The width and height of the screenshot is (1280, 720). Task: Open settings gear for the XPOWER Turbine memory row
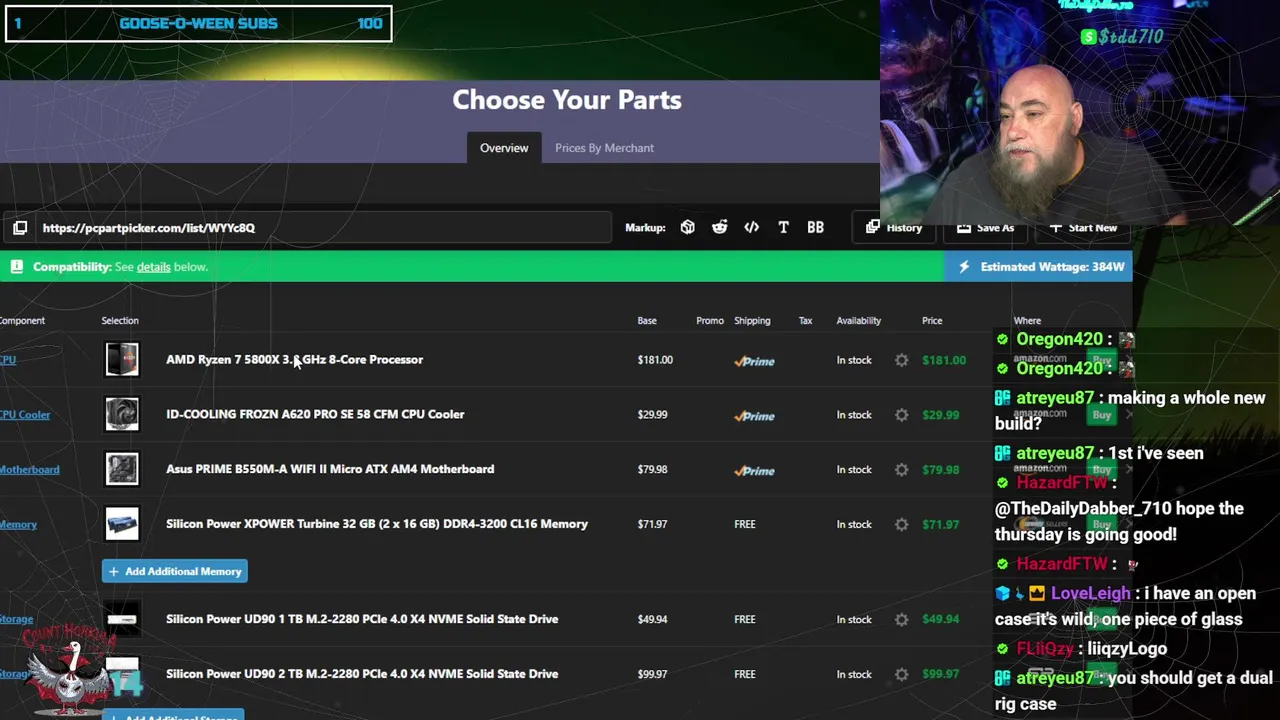click(902, 524)
